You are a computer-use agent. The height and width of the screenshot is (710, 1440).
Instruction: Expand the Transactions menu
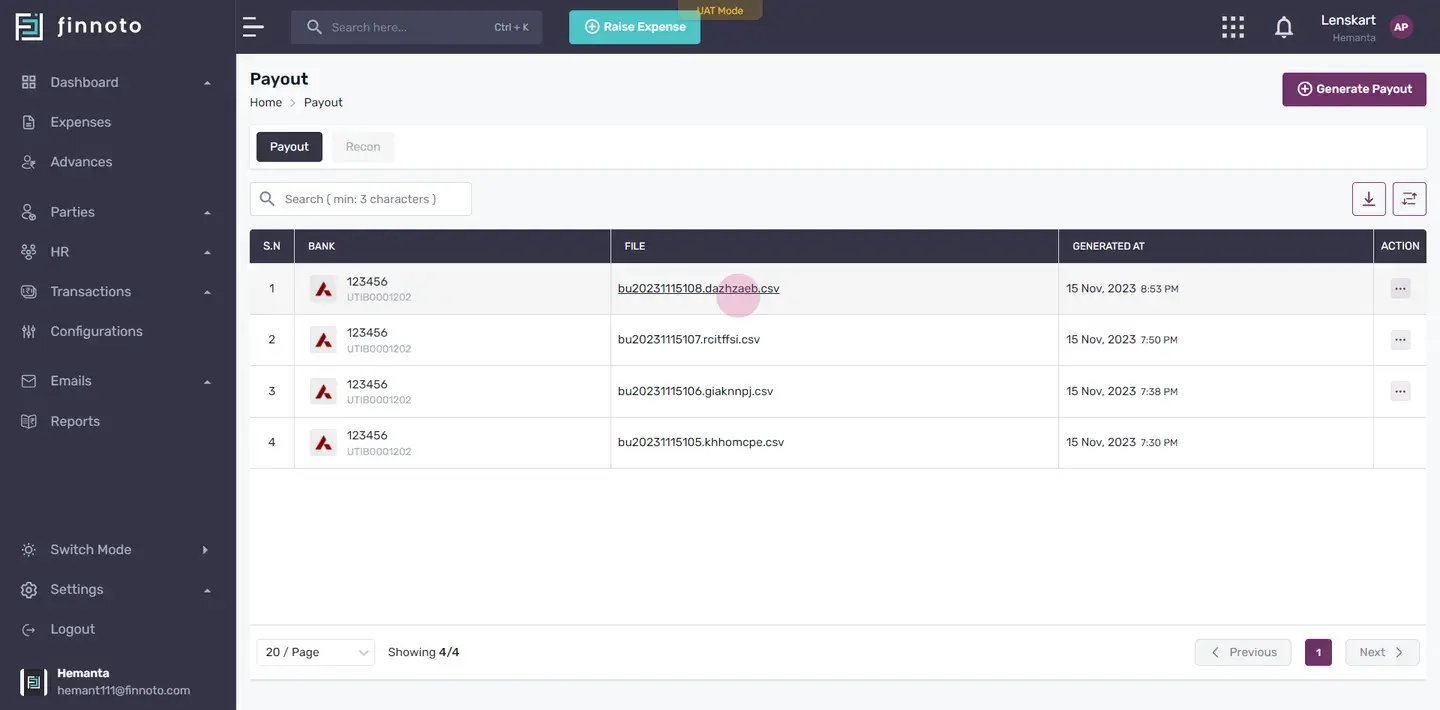[x=118, y=292]
